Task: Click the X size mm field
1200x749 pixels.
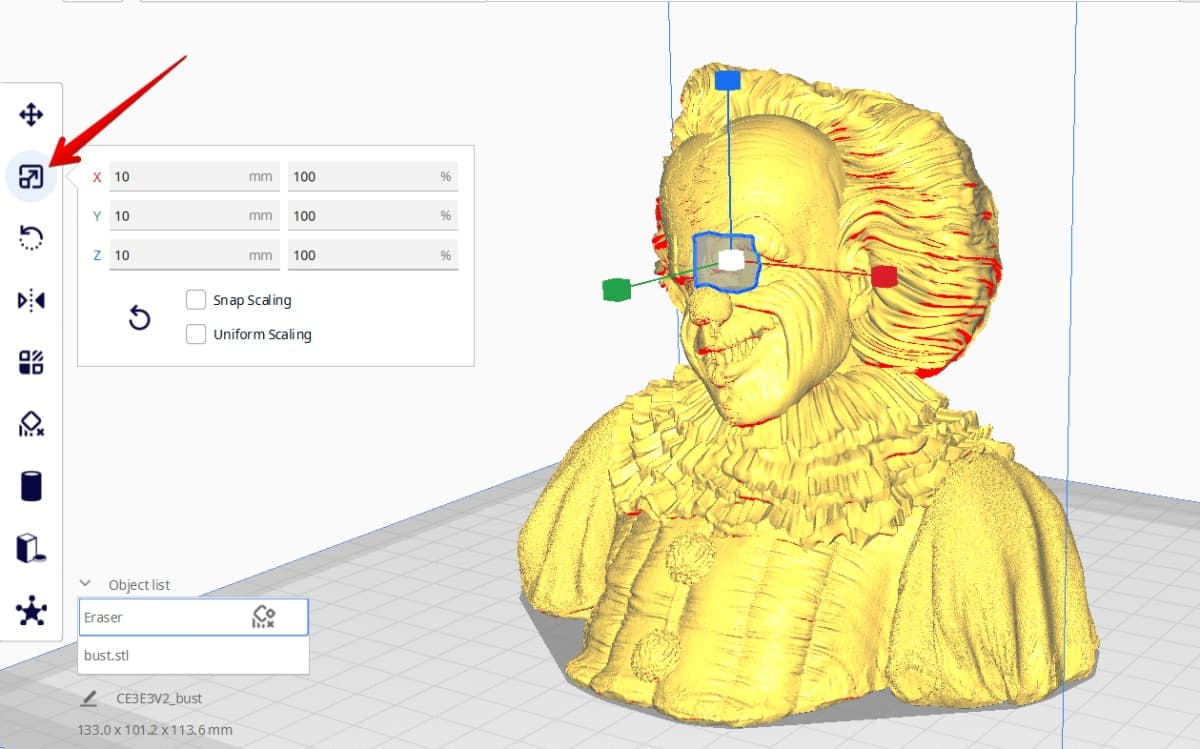Action: 194,177
